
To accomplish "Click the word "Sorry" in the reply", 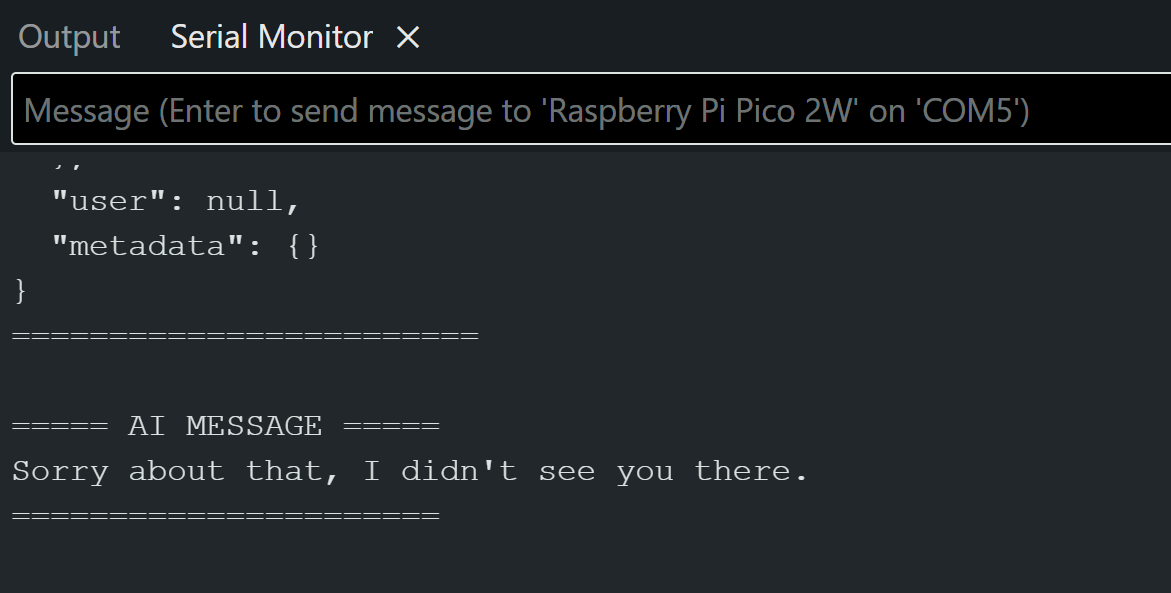I will [x=60, y=471].
